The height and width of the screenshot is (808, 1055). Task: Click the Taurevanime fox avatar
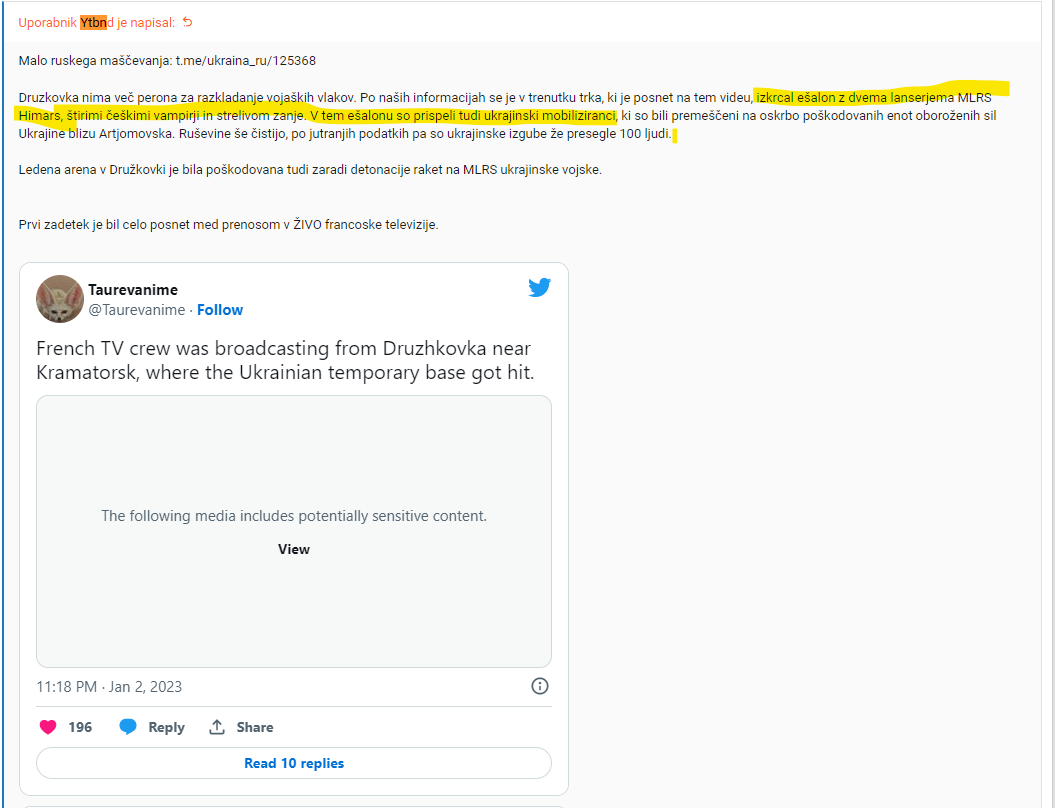click(x=60, y=299)
